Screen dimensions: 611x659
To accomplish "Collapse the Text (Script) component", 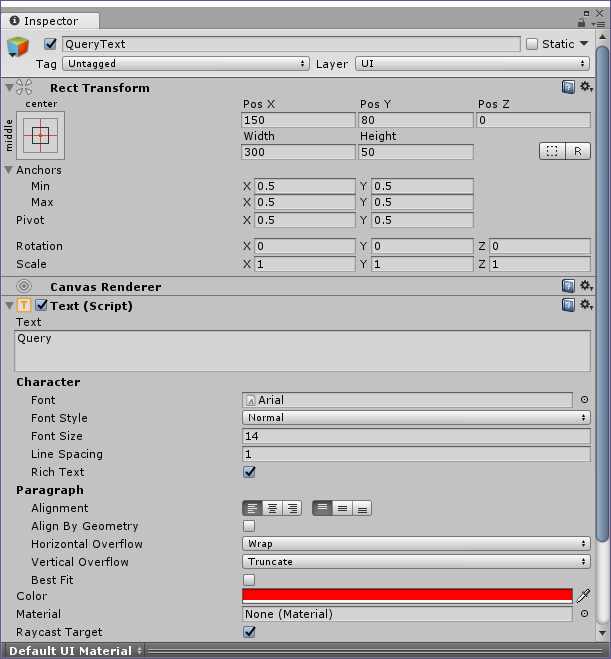I will pos(9,306).
